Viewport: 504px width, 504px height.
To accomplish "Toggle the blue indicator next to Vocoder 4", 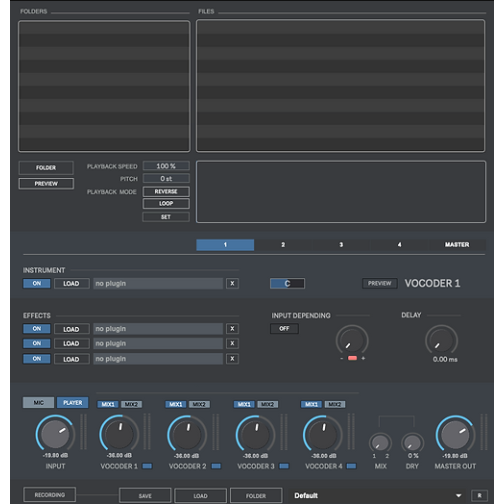I will [351, 466].
